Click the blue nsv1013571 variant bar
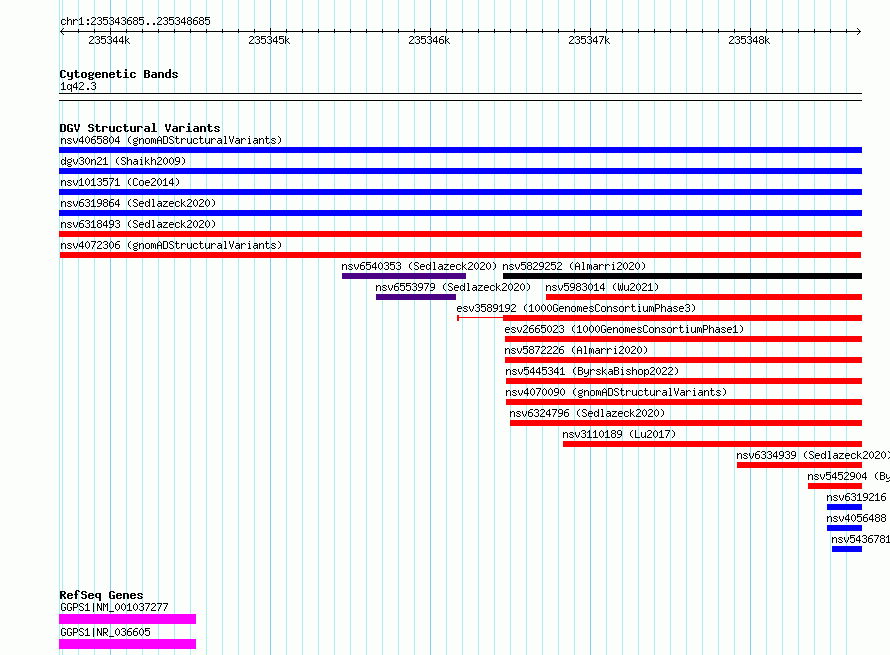 (460, 192)
